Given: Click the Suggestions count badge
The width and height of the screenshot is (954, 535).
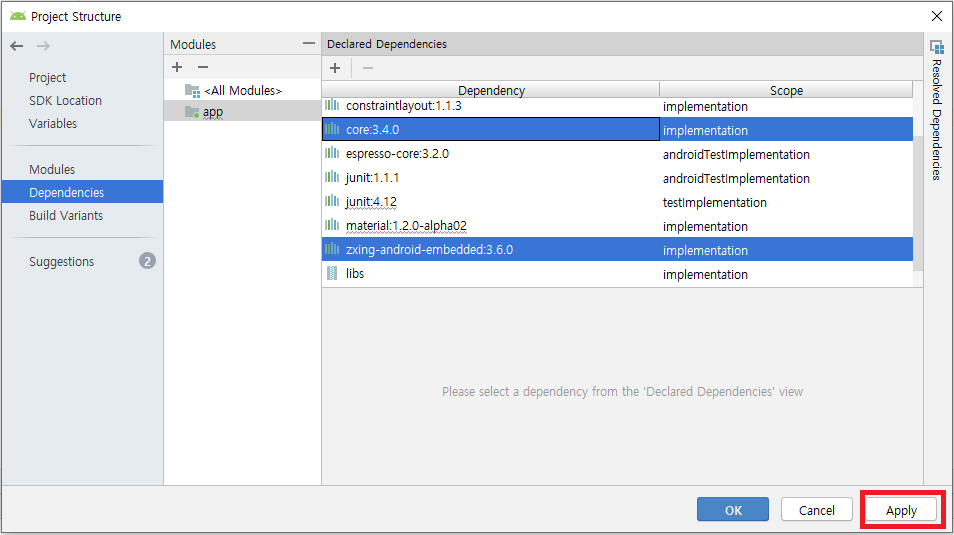Looking at the screenshot, I should [147, 261].
